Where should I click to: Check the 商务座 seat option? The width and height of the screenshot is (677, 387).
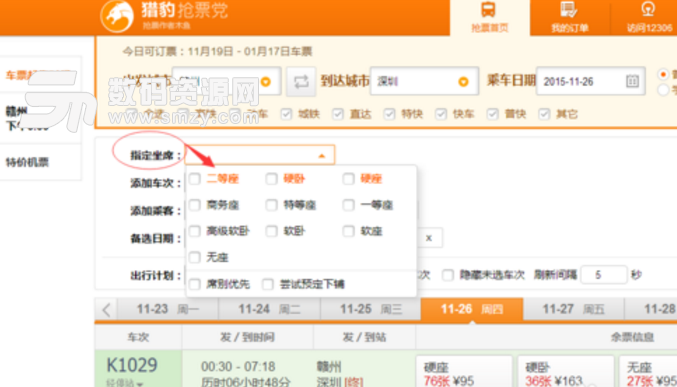195,205
